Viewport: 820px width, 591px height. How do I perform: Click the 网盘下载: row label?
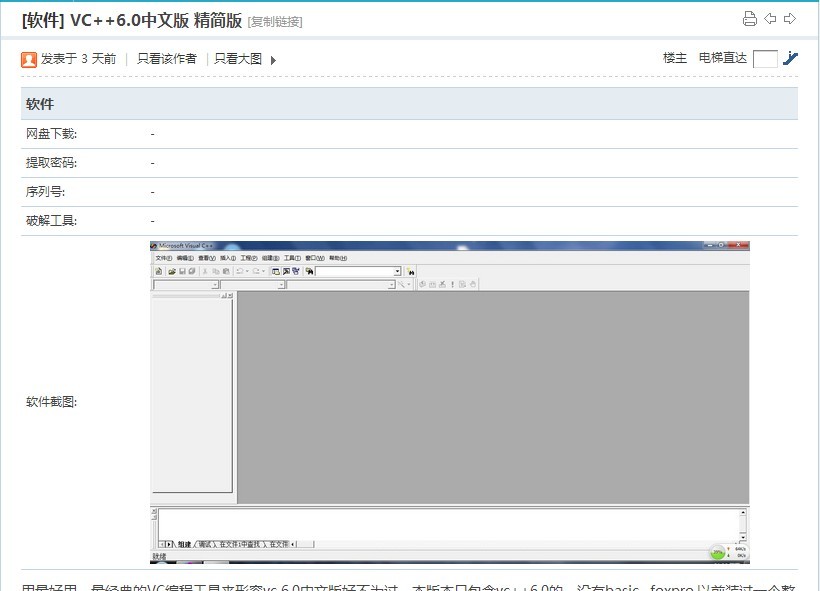pos(51,134)
